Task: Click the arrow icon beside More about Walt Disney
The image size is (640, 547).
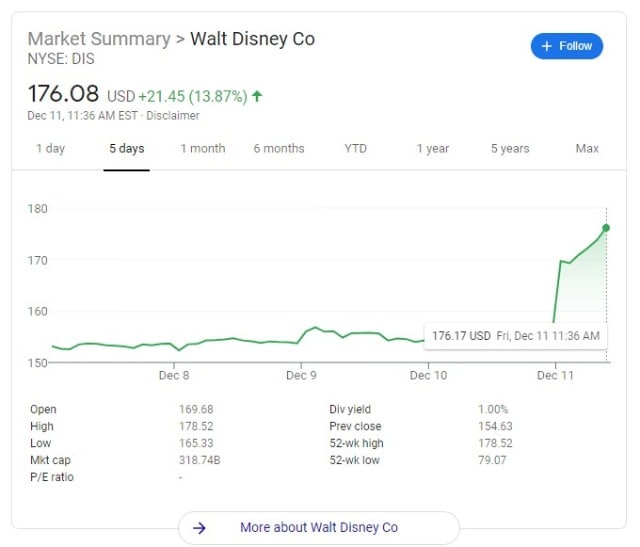Action: pos(199,528)
